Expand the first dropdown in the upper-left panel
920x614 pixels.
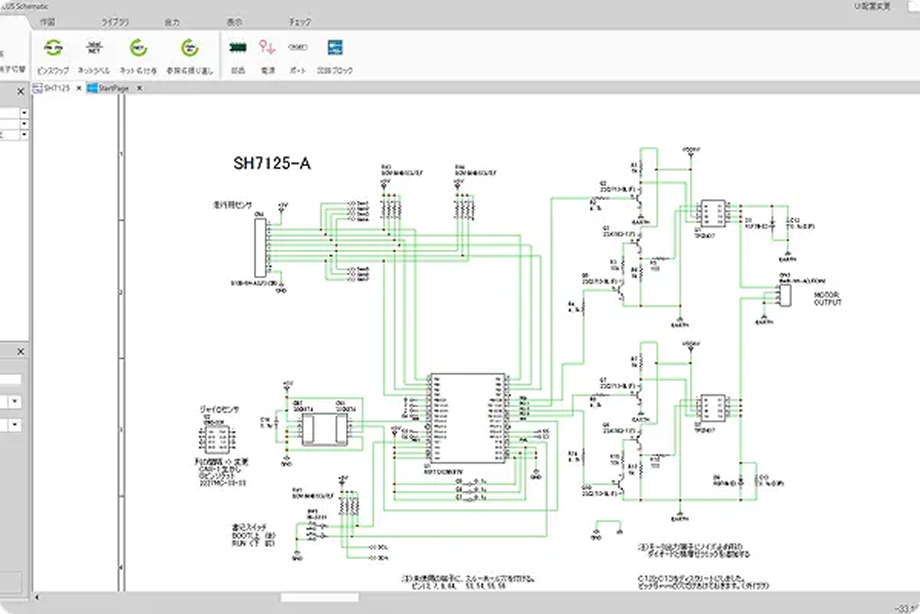click(x=23, y=112)
